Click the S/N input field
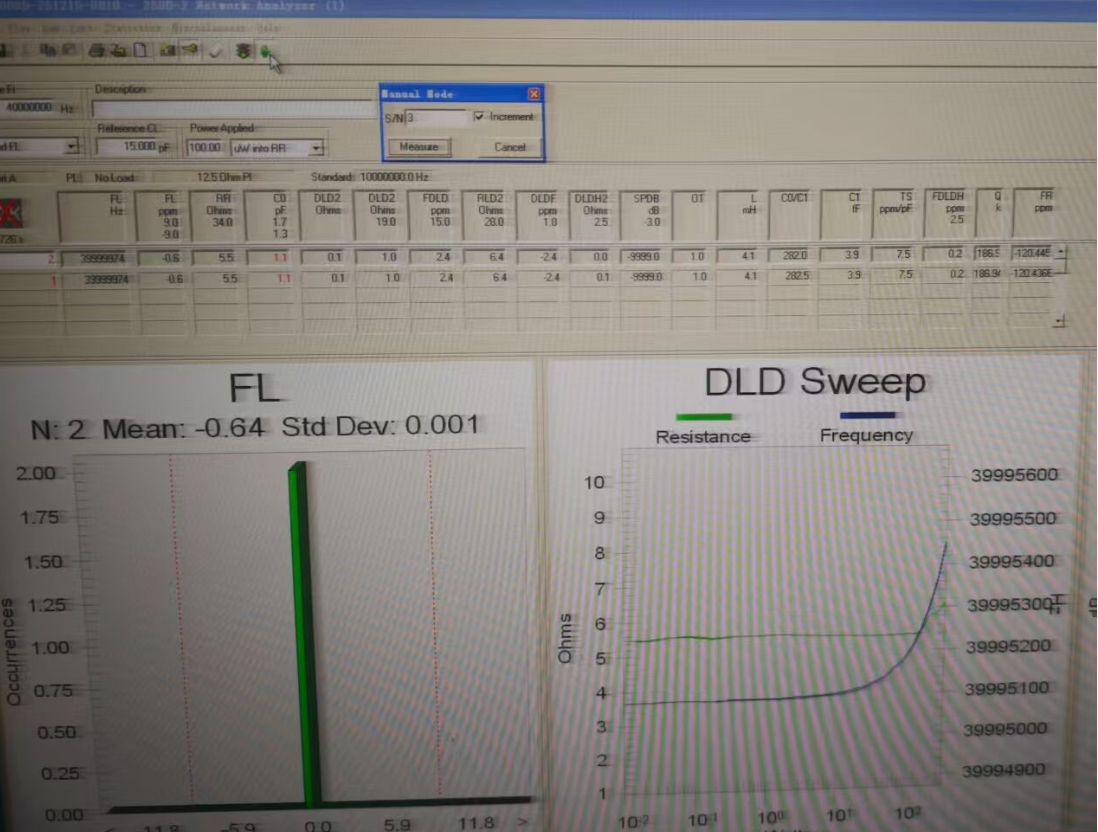 click(x=437, y=118)
